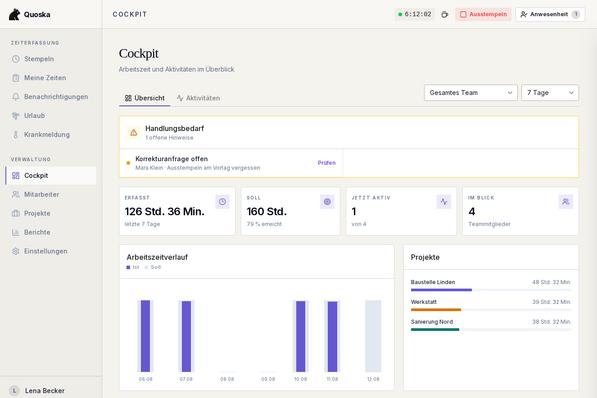Click the Baustelle Linden project name
Viewport: 597px width, 398px height.
pyautogui.click(x=433, y=282)
